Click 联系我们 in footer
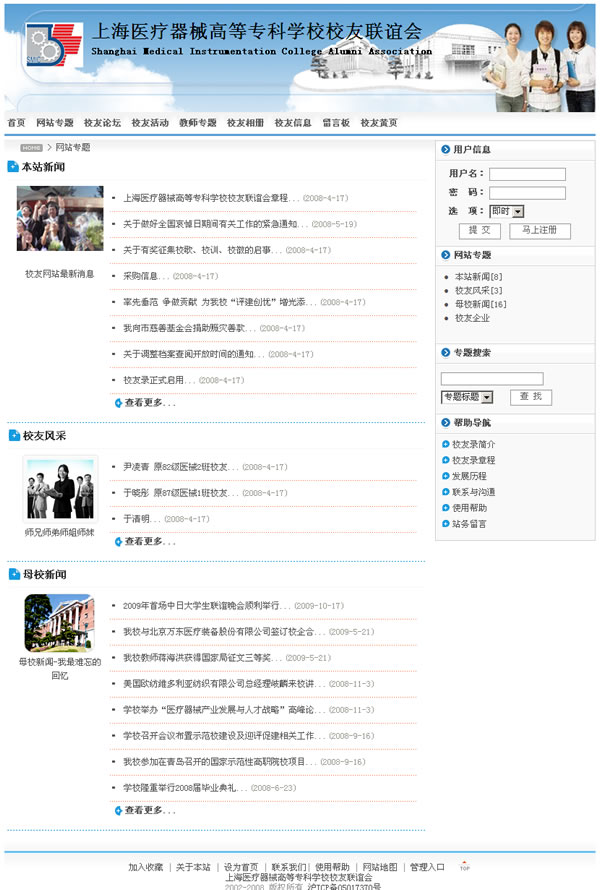600x890 pixels. pyautogui.click(x=288, y=867)
